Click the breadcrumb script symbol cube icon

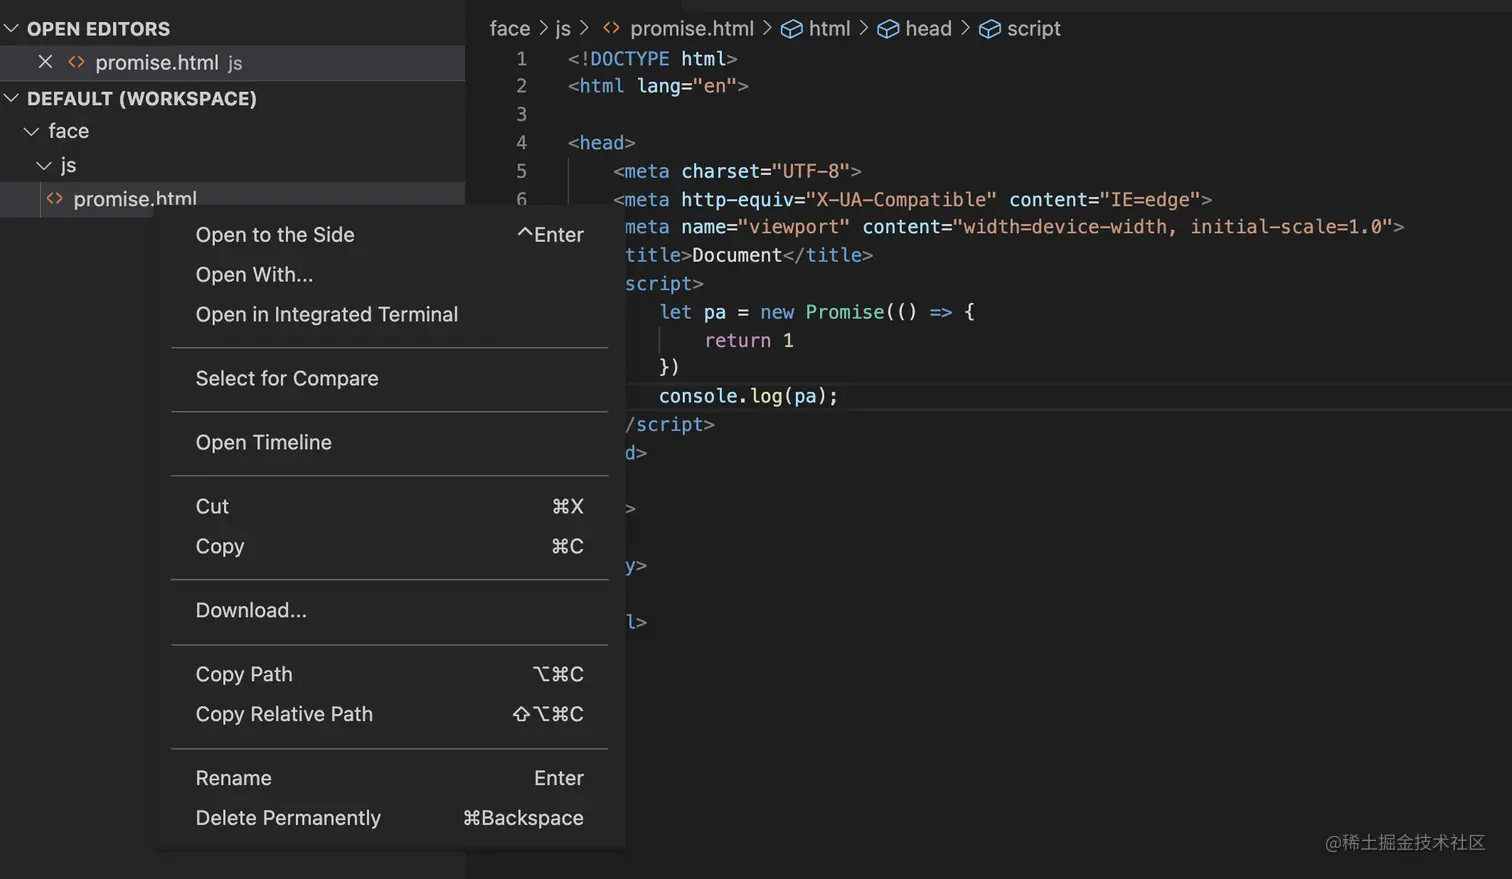(x=990, y=29)
